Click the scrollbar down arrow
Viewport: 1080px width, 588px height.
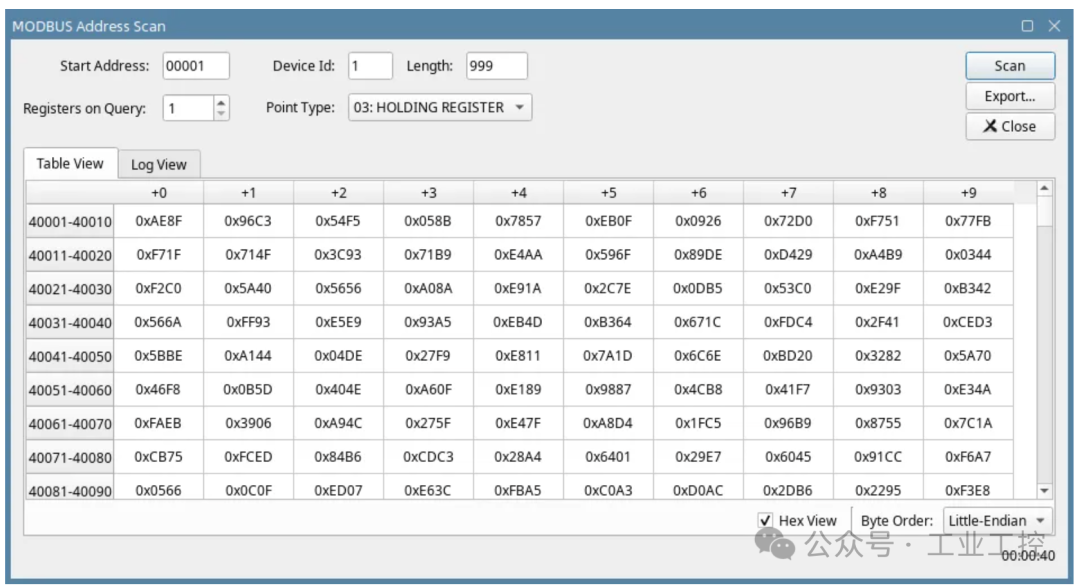click(x=1044, y=490)
